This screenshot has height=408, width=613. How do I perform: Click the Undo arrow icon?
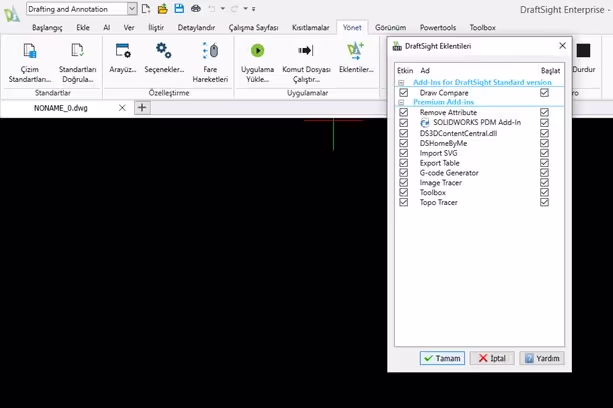point(212,9)
